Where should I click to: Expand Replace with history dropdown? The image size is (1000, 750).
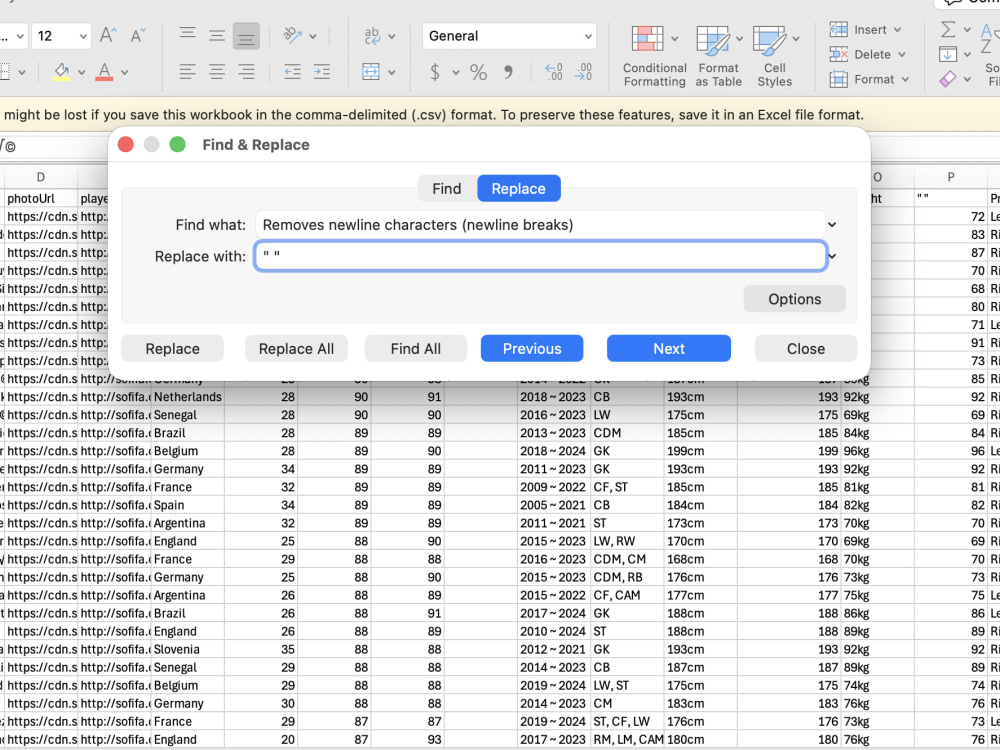pyautogui.click(x=832, y=256)
